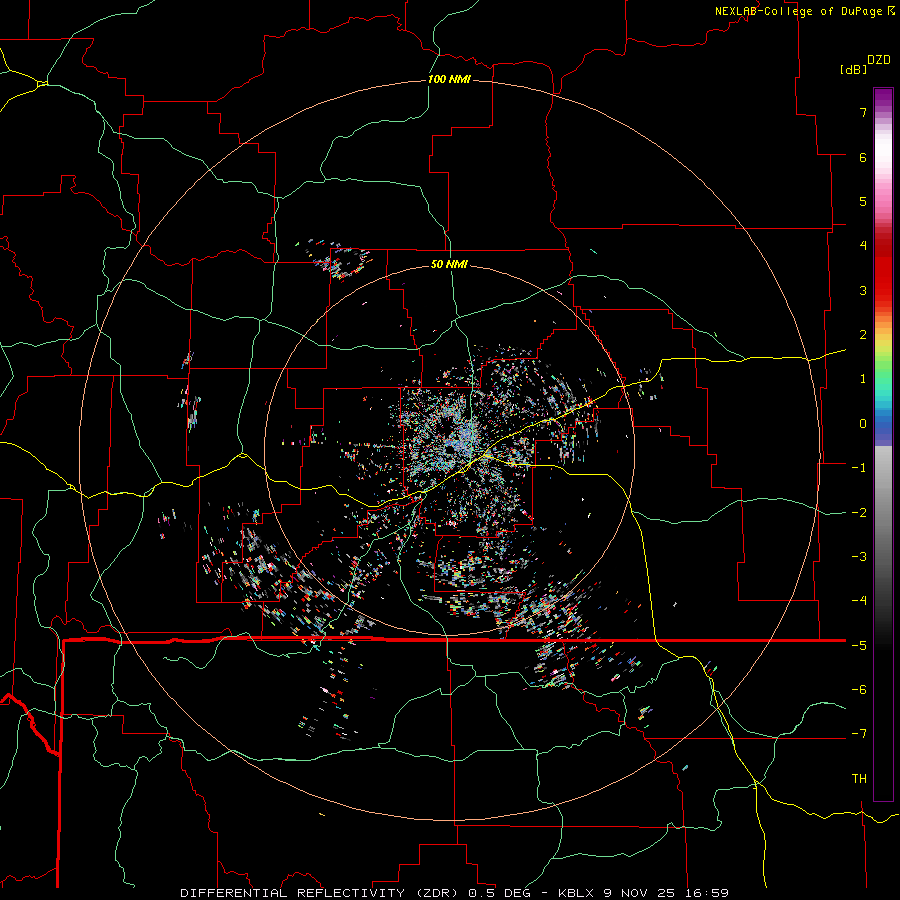Select the "-7" scale value
This screenshot has height=900, width=900.
click(x=859, y=734)
